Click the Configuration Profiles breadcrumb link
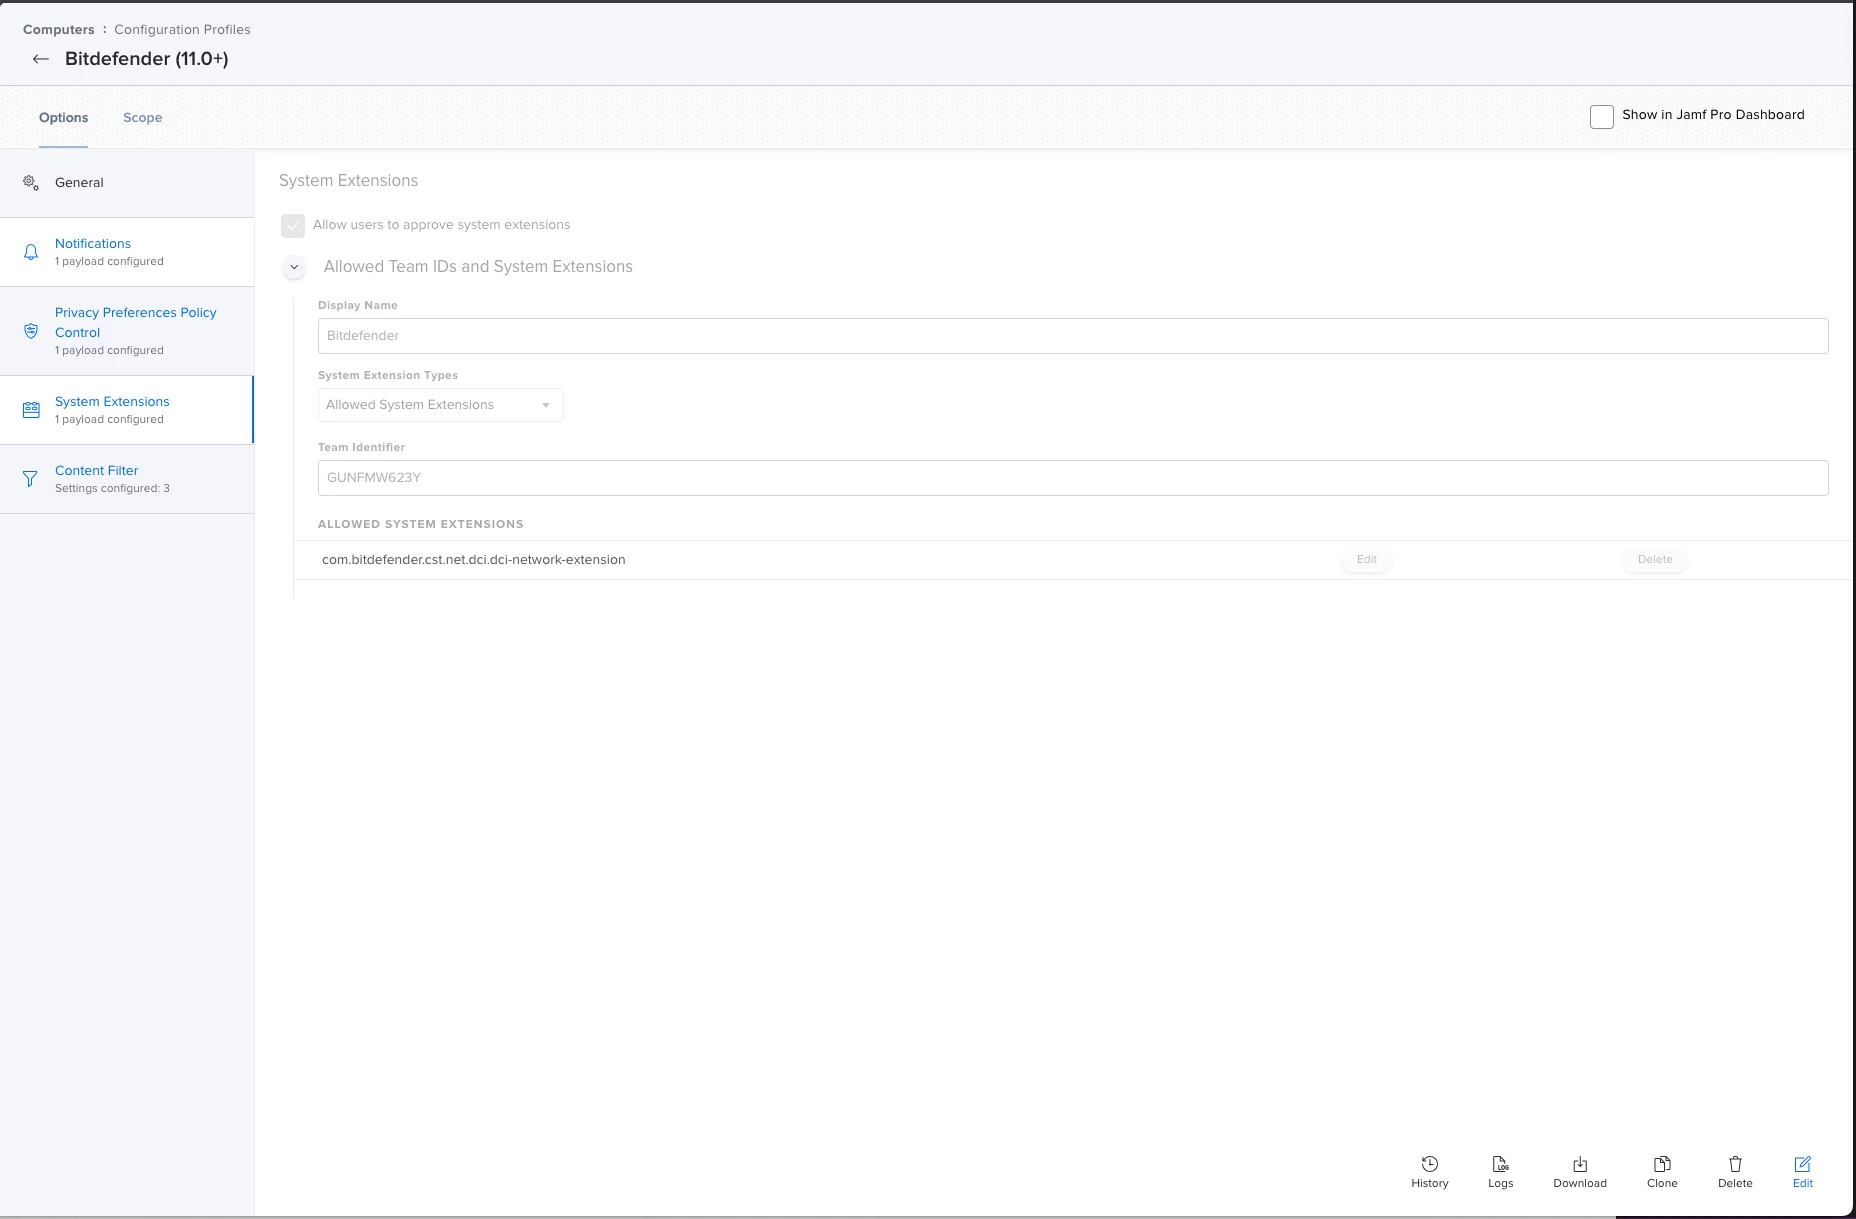Screen dimensions: 1856x1219 [x=182, y=30]
